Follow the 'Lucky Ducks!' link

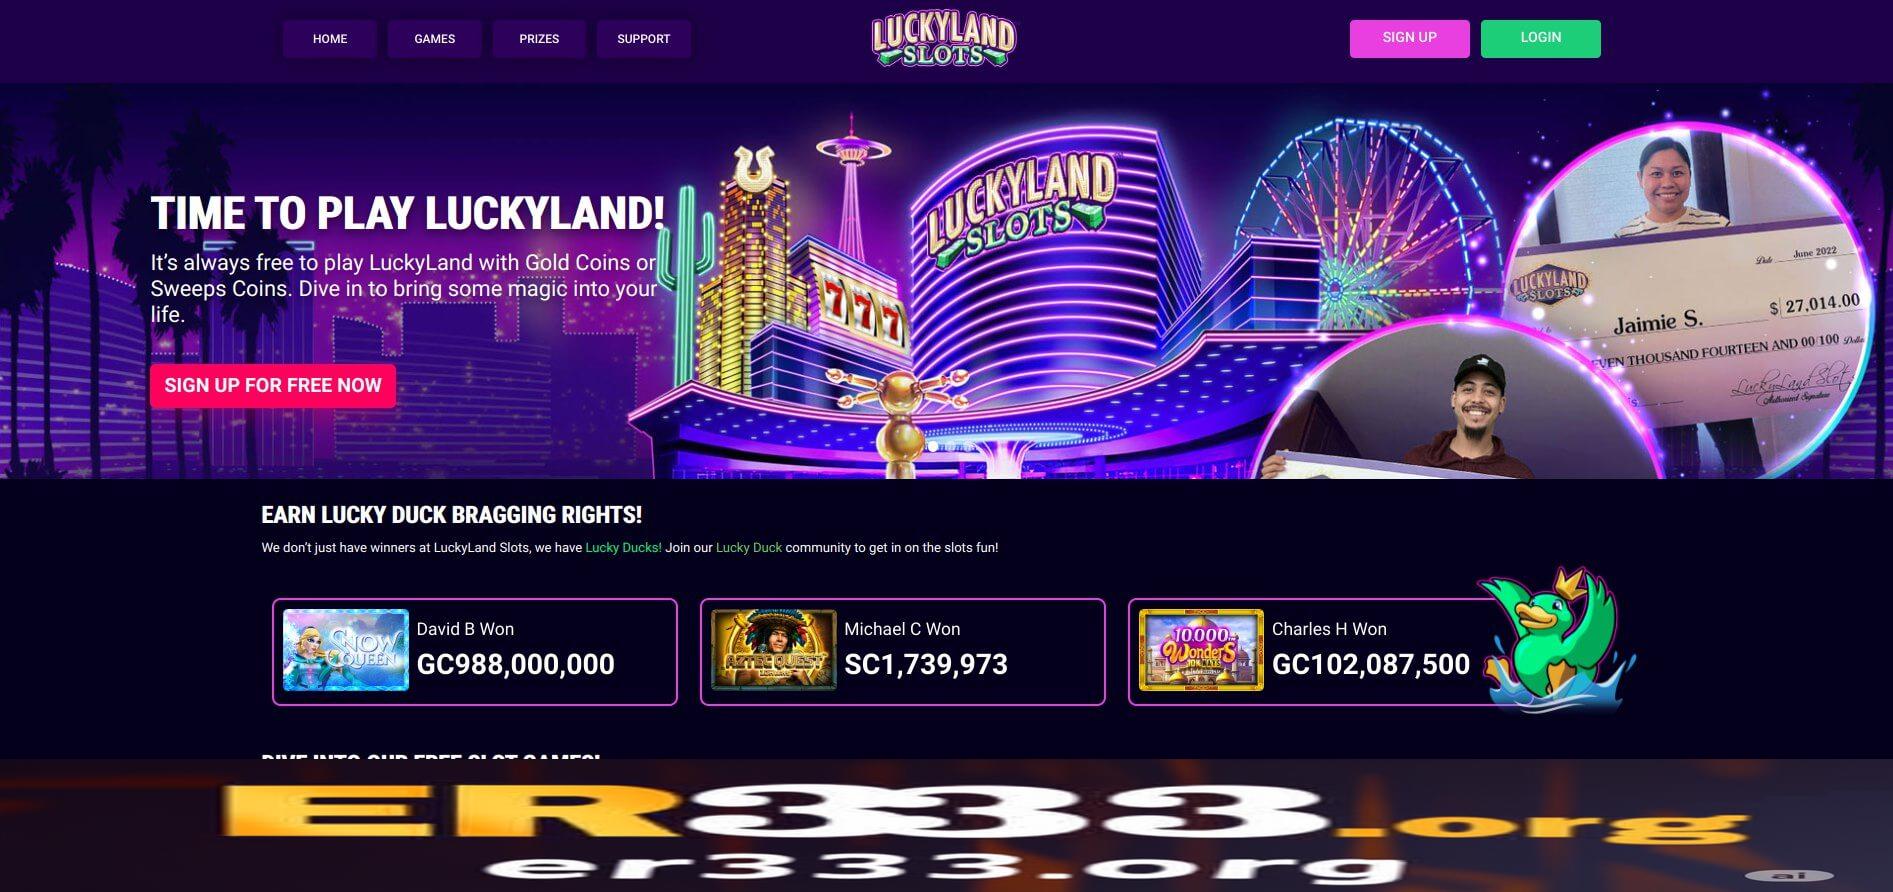(x=623, y=548)
